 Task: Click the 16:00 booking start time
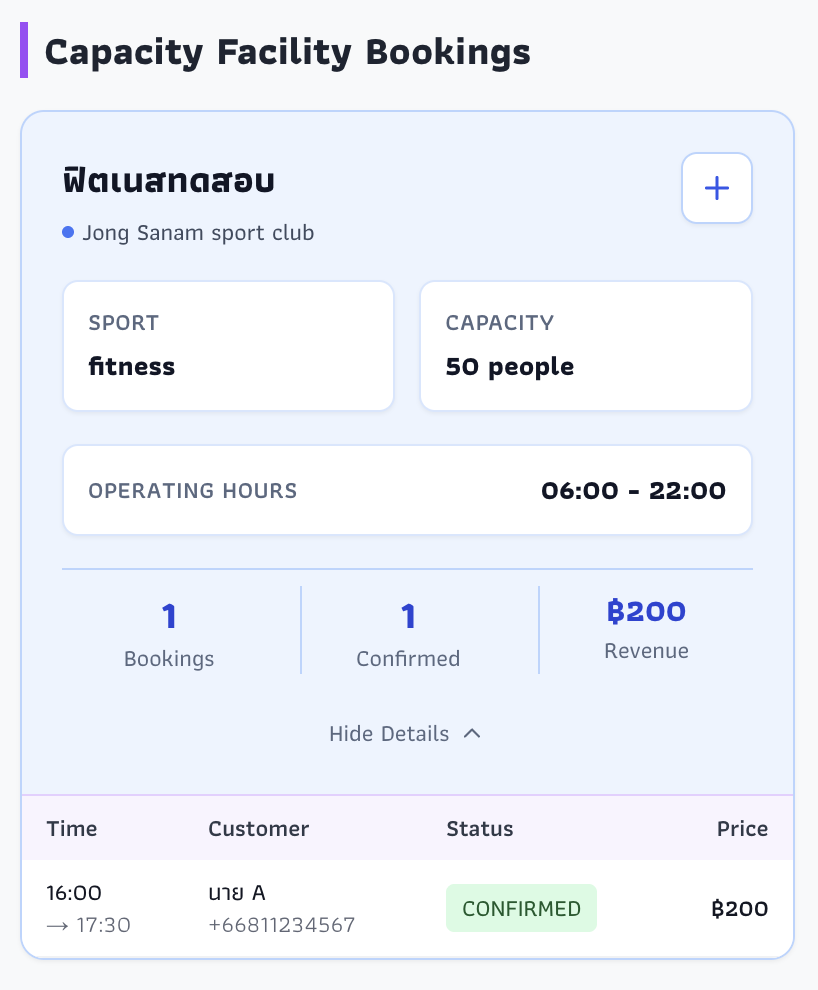pyautogui.click(x=74, y=893)
